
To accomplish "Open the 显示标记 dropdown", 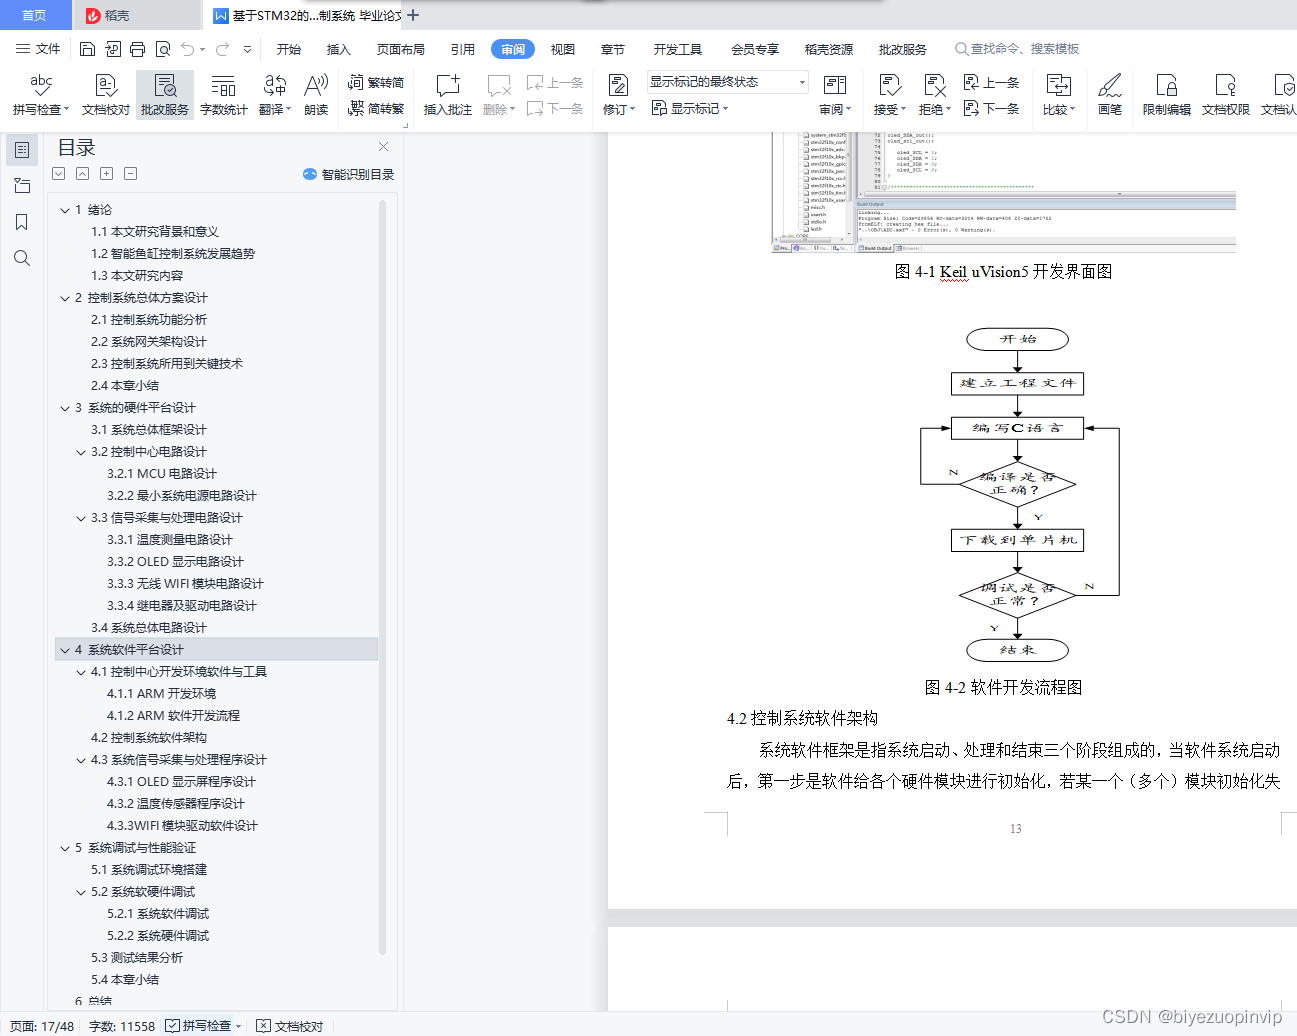I will [691, 108].
